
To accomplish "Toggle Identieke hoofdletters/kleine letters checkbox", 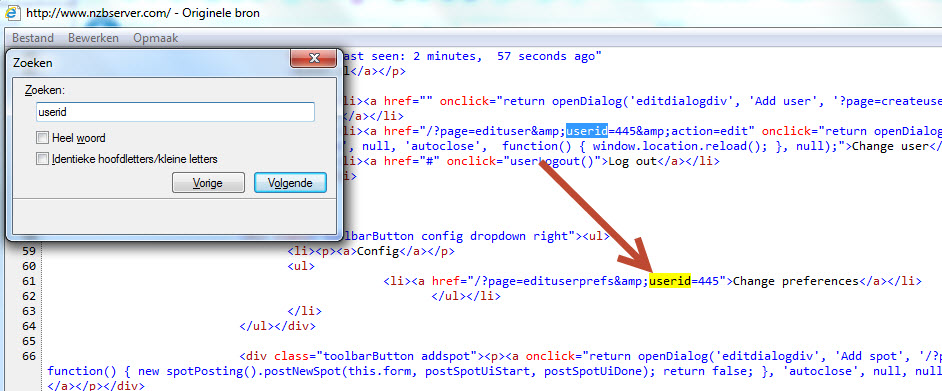I will click(x=42, y=159).
